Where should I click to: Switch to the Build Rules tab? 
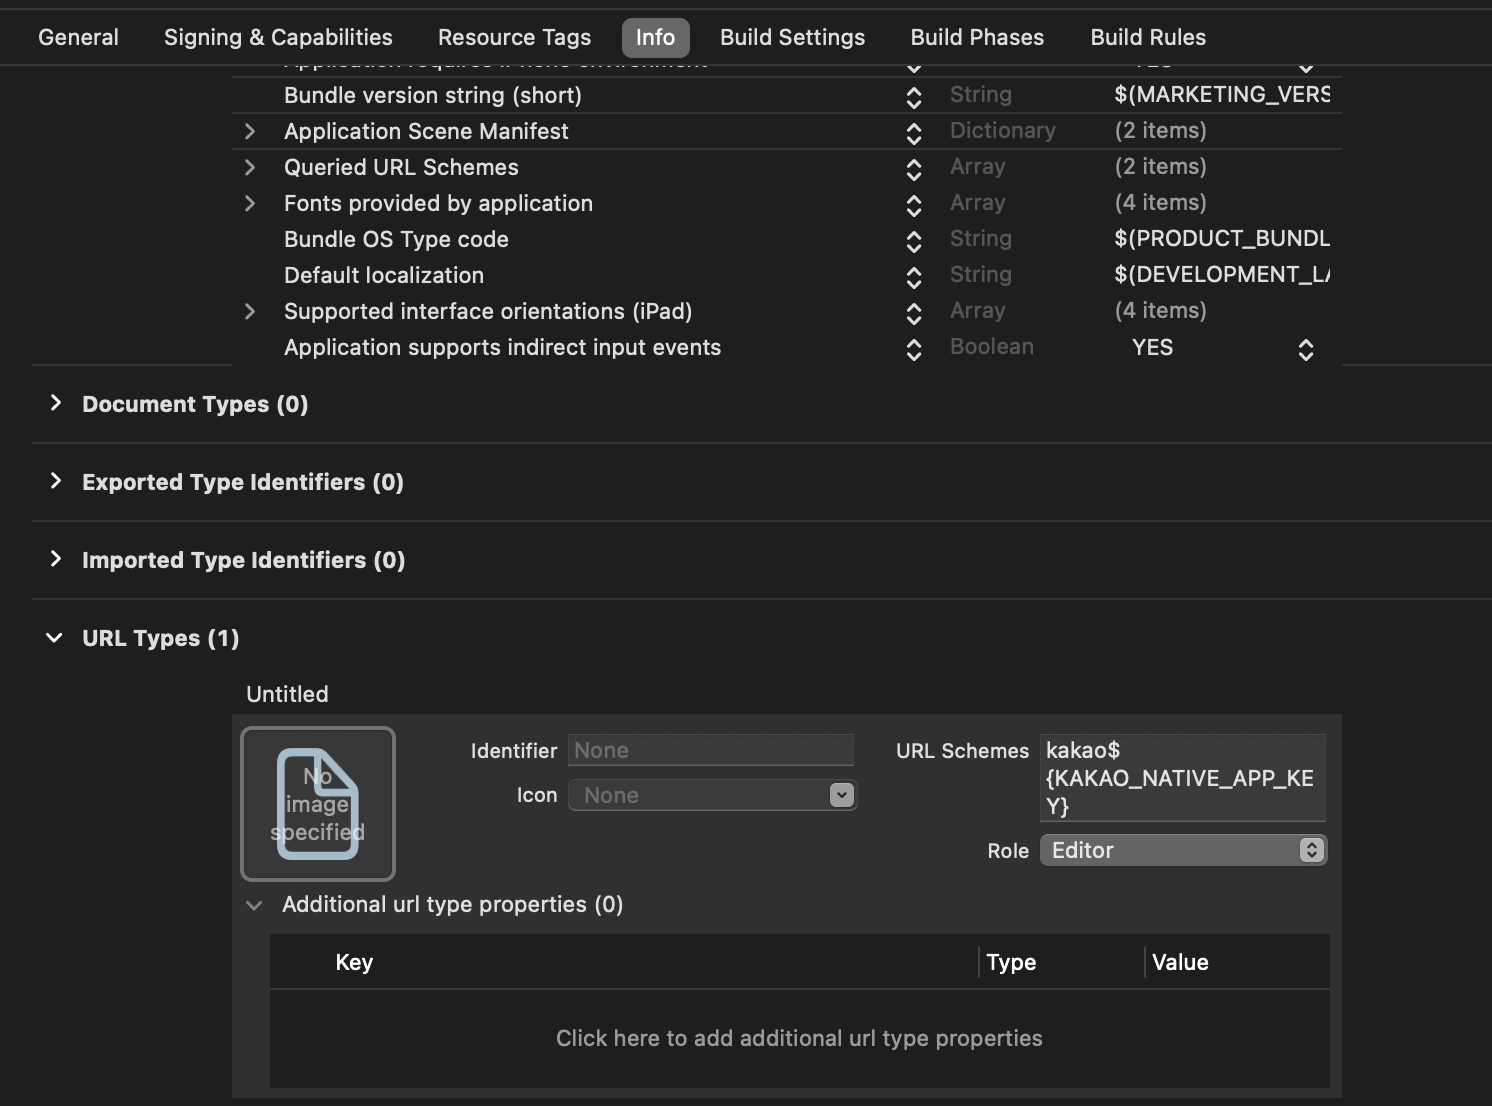coord(1148,38)
